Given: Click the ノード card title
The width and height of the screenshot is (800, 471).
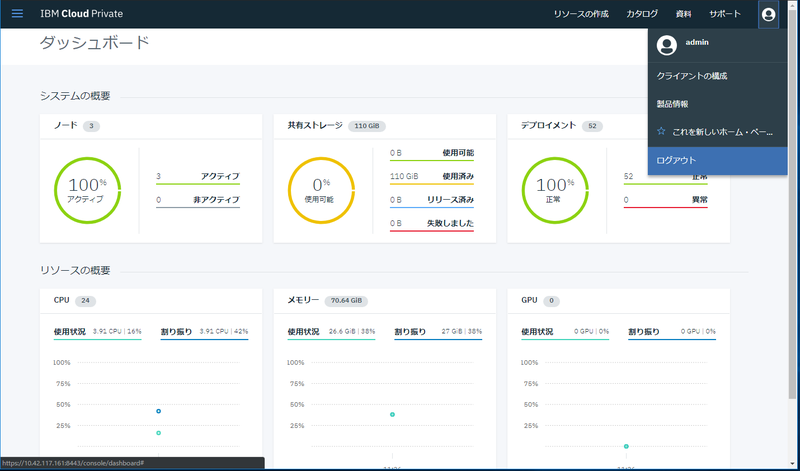Looking at the screenshot, I should (x=66, y=126).
